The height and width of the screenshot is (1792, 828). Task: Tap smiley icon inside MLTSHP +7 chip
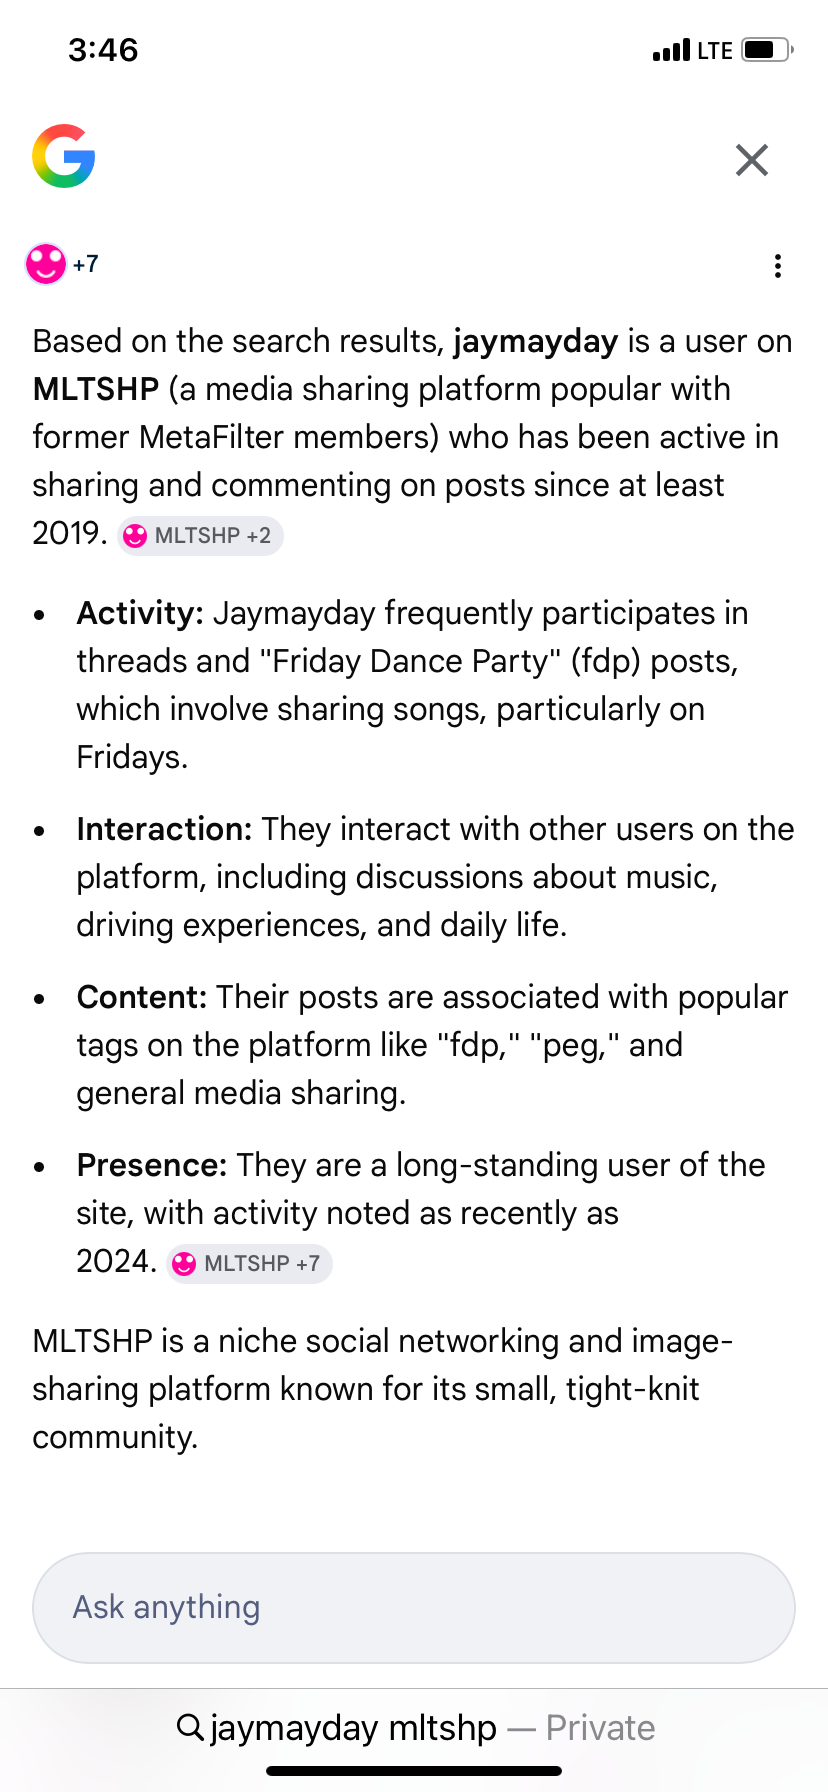coord(184,1264)
